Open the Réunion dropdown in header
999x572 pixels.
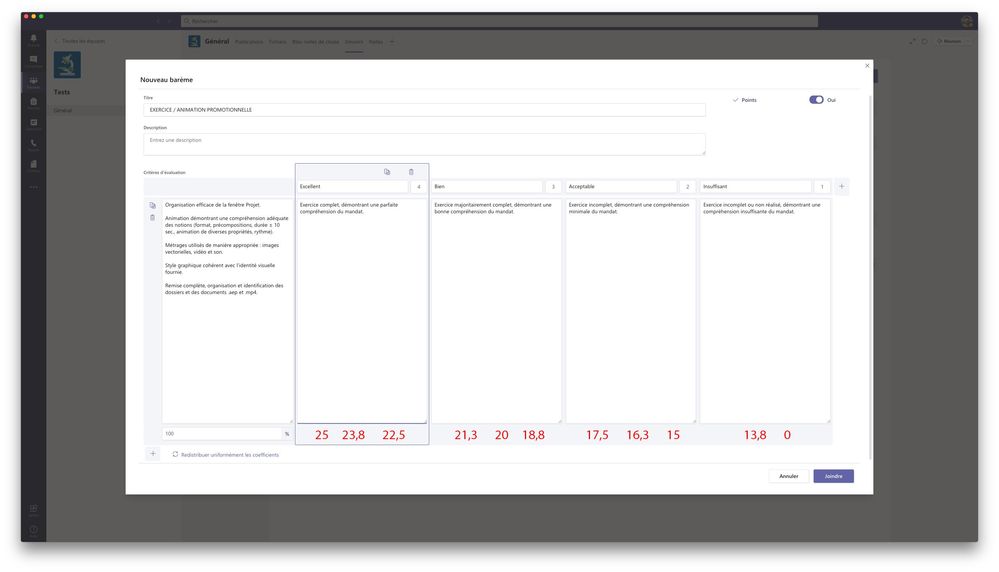point(953,41)
